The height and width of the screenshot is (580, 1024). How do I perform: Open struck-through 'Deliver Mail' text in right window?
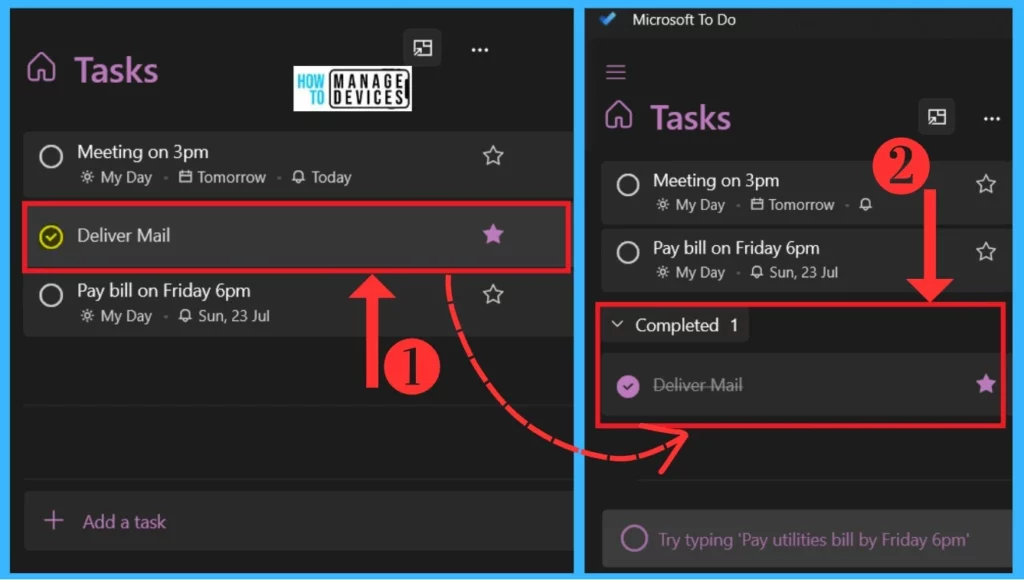click(697, 385)
